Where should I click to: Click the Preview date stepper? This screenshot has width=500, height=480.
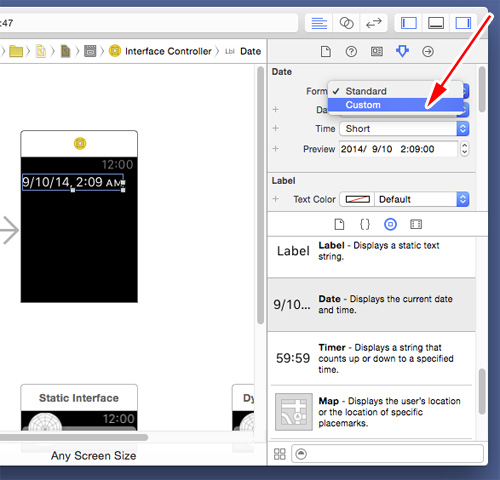464,149
